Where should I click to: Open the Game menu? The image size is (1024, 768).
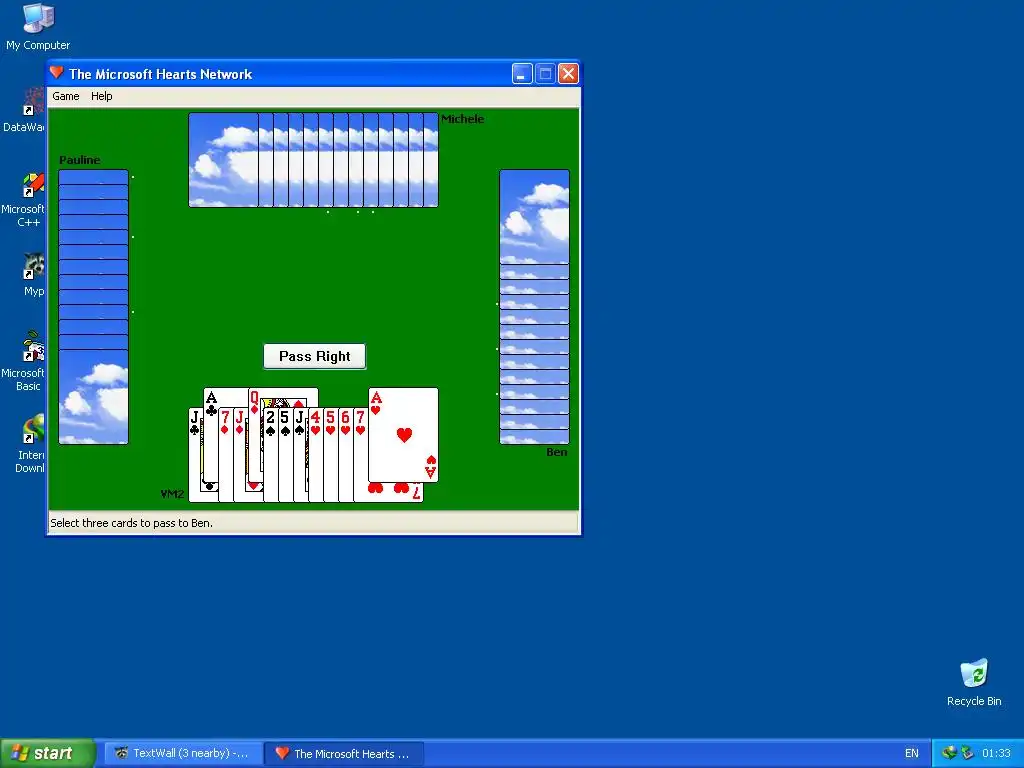[66, 96]
